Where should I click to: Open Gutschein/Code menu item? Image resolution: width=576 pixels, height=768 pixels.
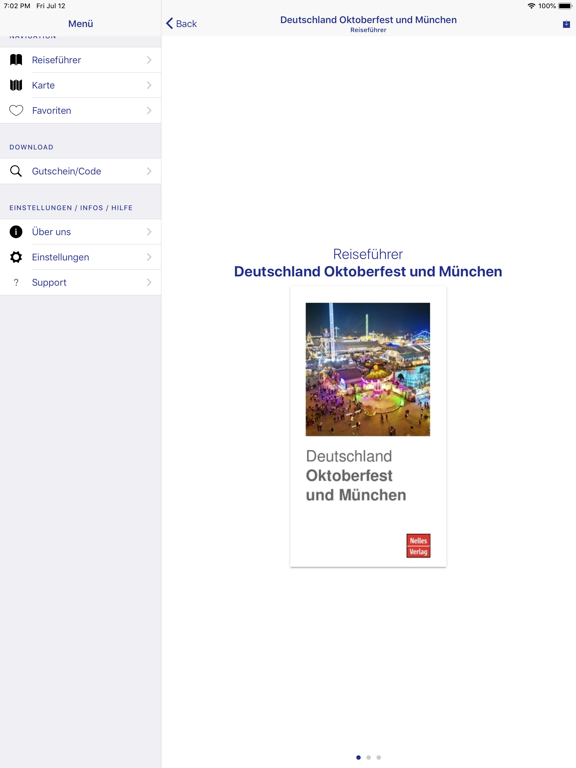80,171
